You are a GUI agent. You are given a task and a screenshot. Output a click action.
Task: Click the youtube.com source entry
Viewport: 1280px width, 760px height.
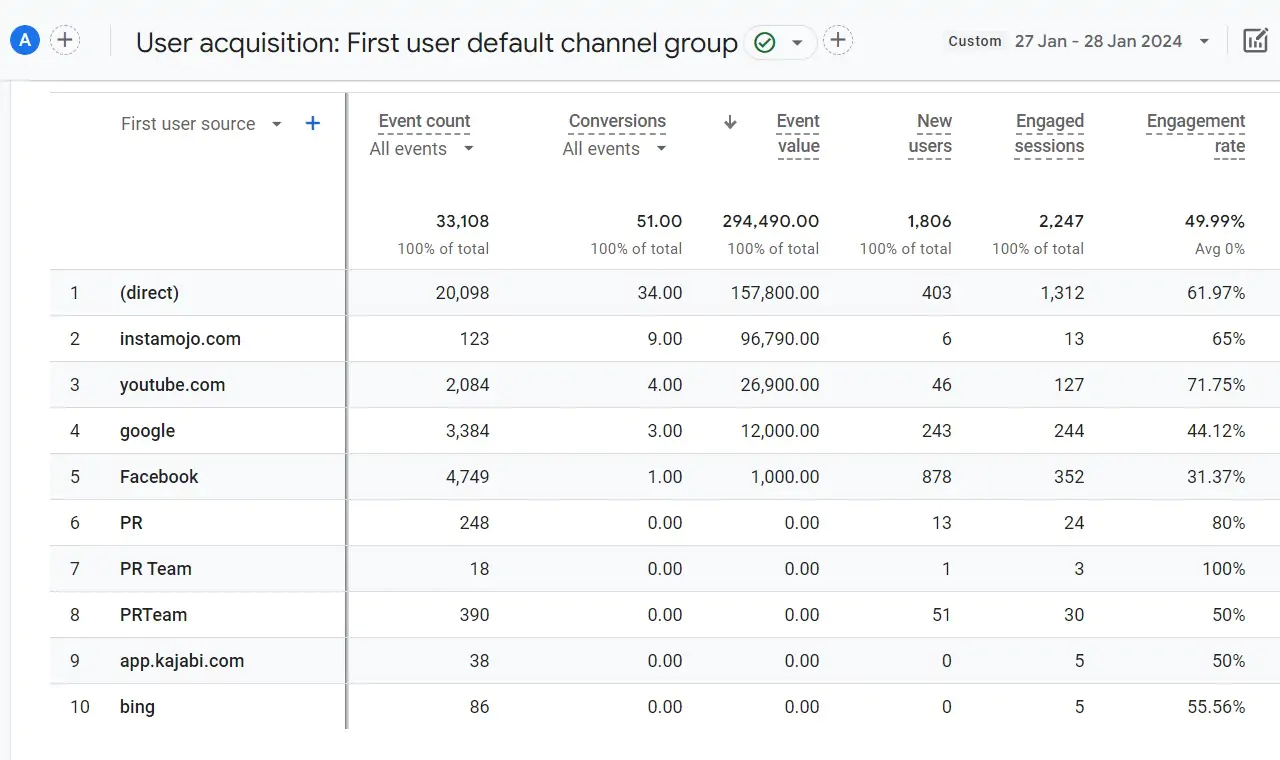172,385
